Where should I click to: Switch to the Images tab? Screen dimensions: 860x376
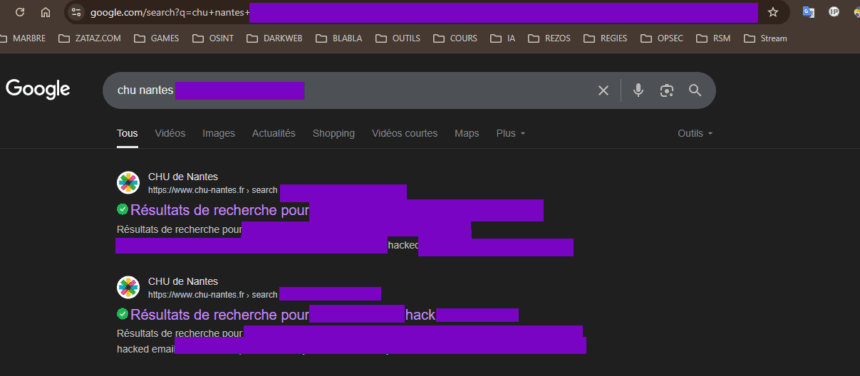tap(218, 133)
